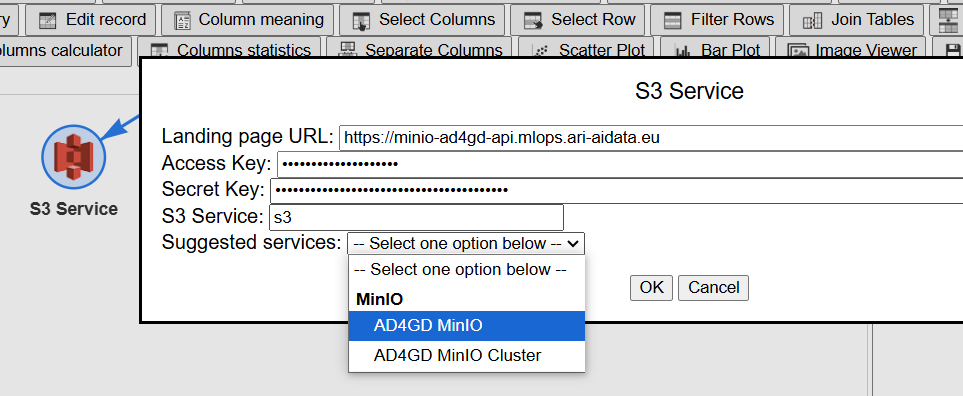Open the Select Row tool

tap(578, 20)
